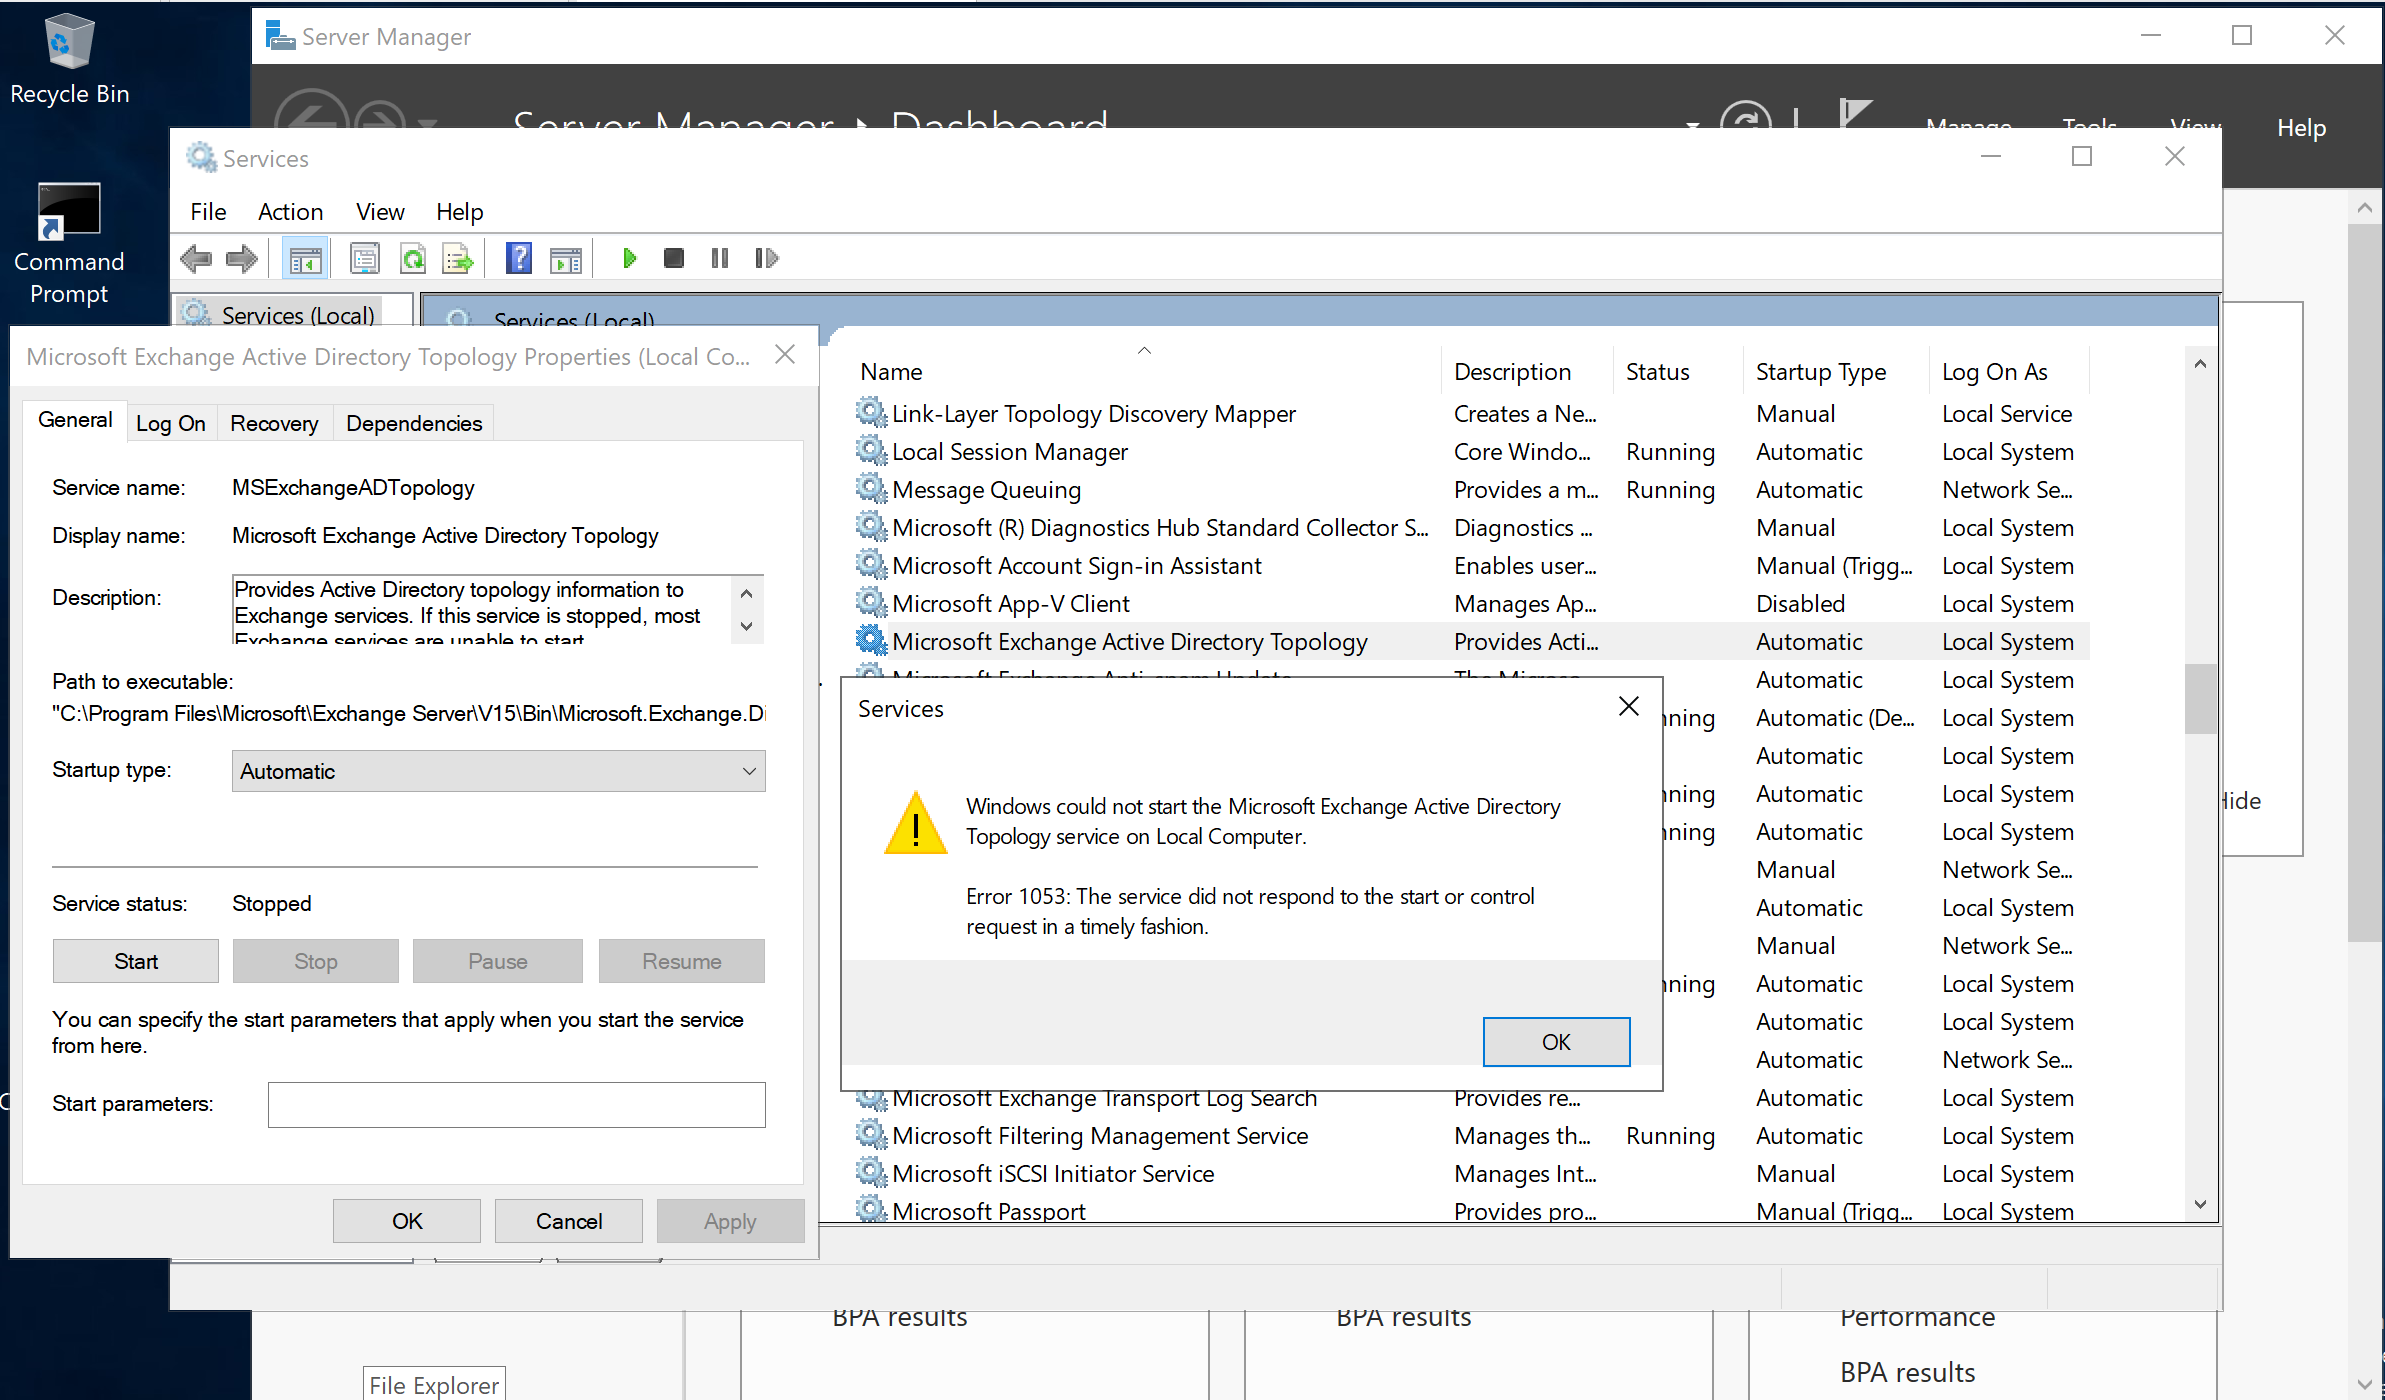Click the Pause Service toolbar icon
2385x1400 pixels.
coord(720,259)
